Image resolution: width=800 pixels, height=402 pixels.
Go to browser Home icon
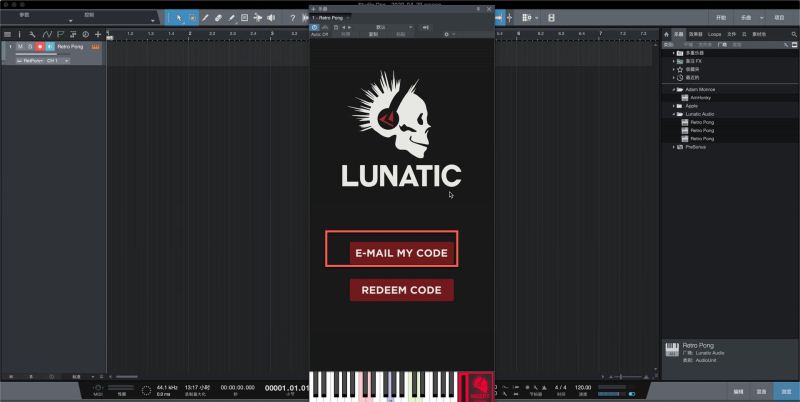tap(666, 34)
